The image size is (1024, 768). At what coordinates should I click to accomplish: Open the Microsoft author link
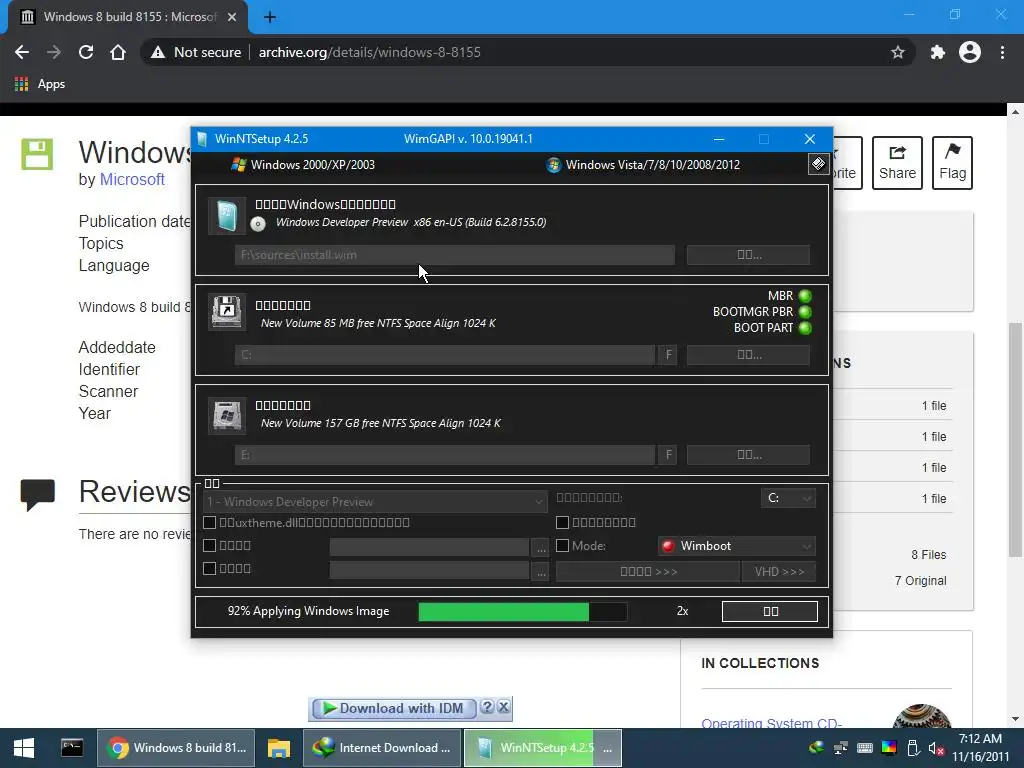132,180
